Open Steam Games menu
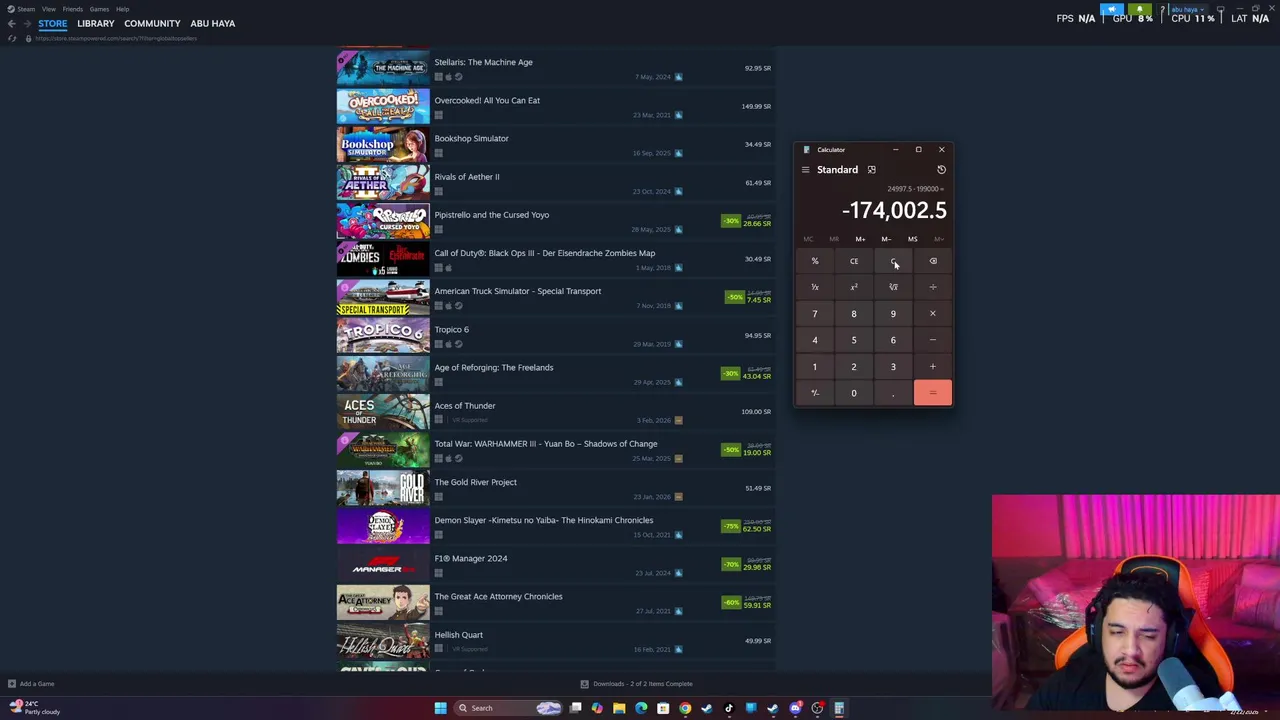Image resolution: width=1280 pixels, height=720 pixels. point(99,9)
